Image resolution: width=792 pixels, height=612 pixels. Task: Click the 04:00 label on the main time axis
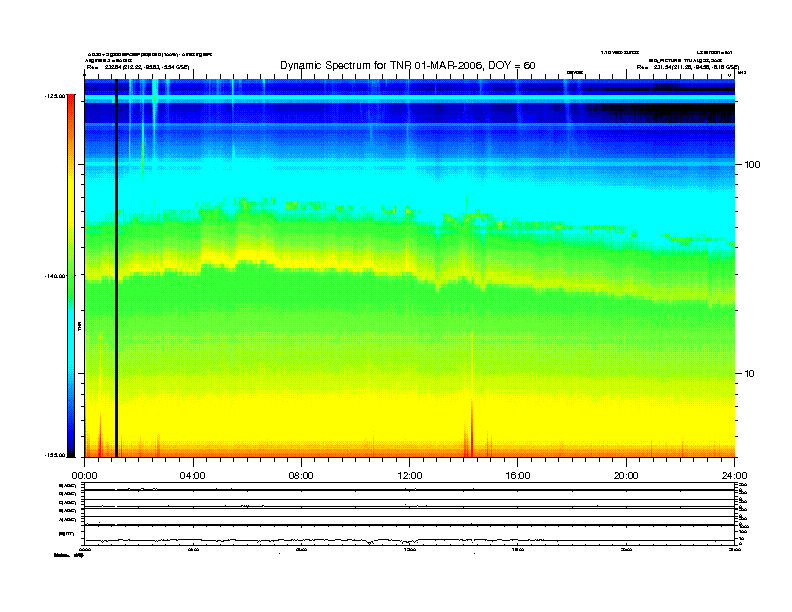click(193, 476)
